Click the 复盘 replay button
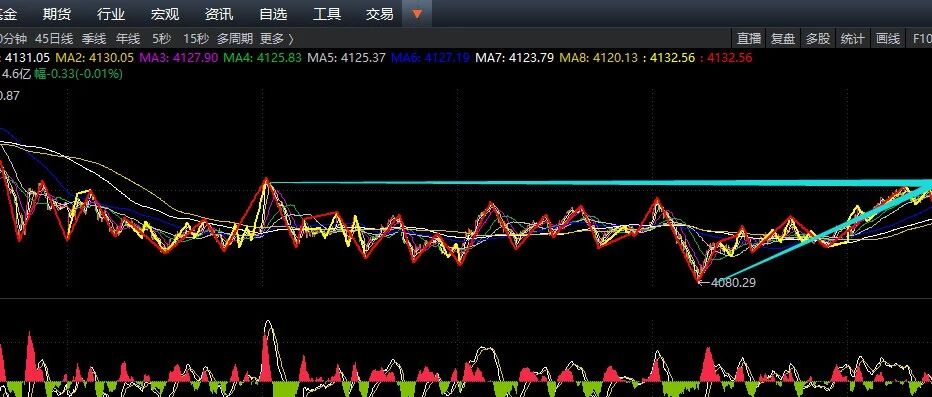 [x=783, y=39]
